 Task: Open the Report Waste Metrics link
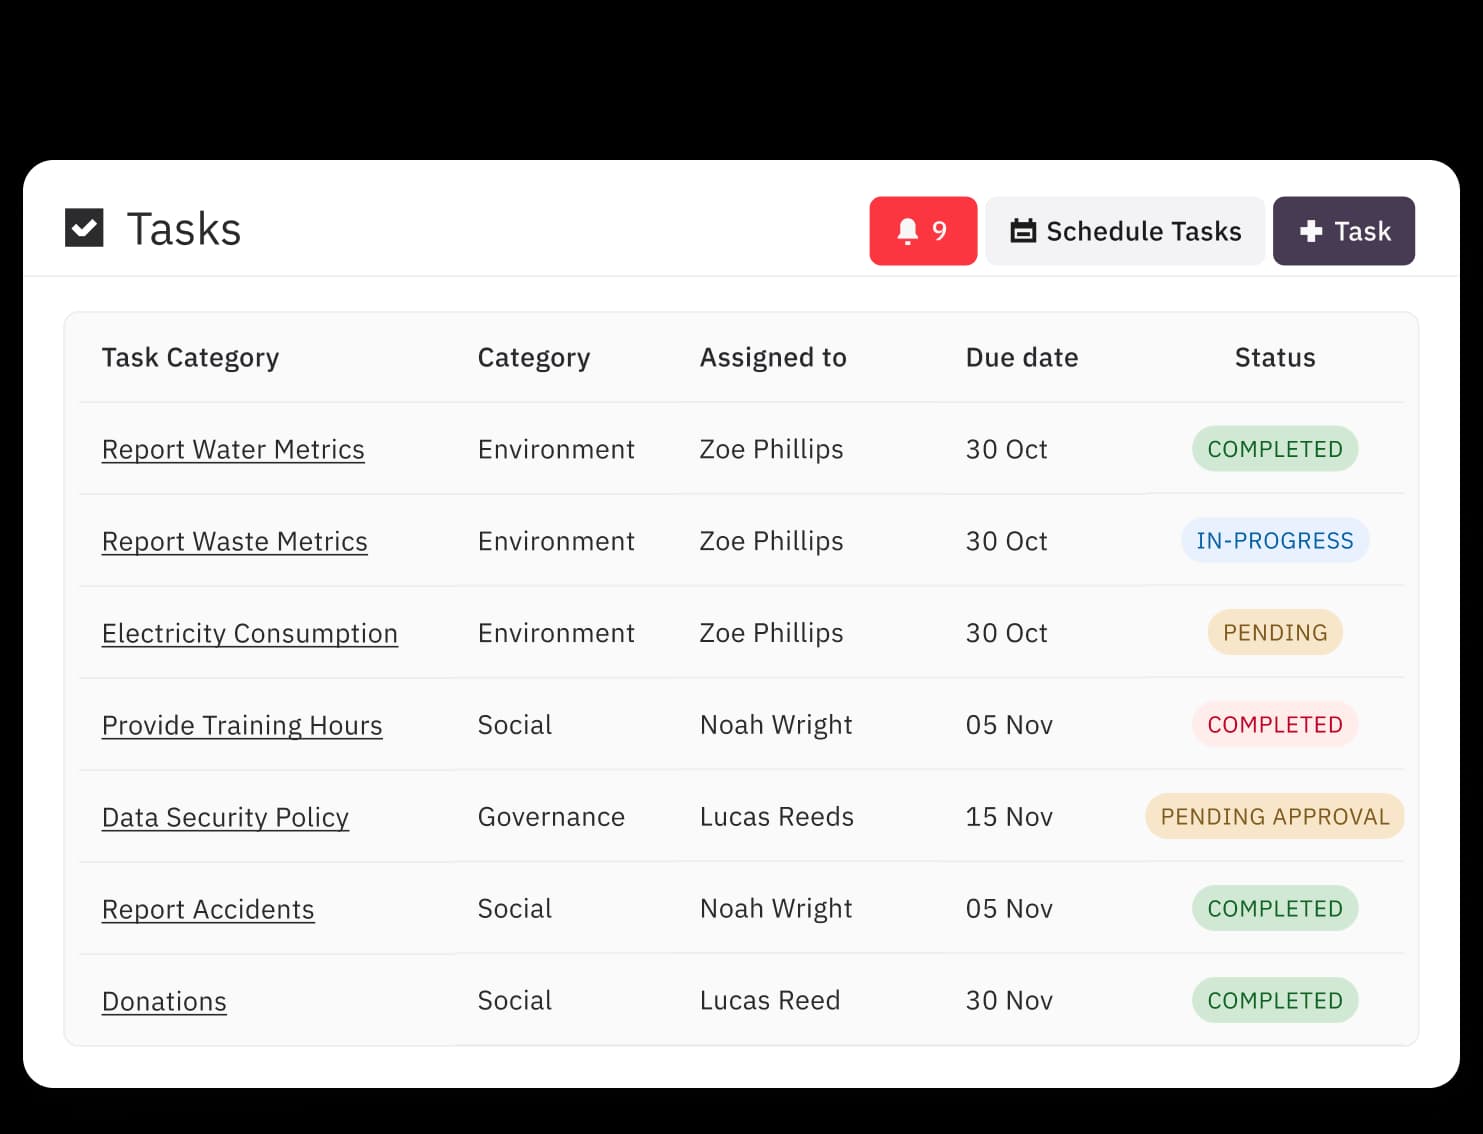click(235, 542)
